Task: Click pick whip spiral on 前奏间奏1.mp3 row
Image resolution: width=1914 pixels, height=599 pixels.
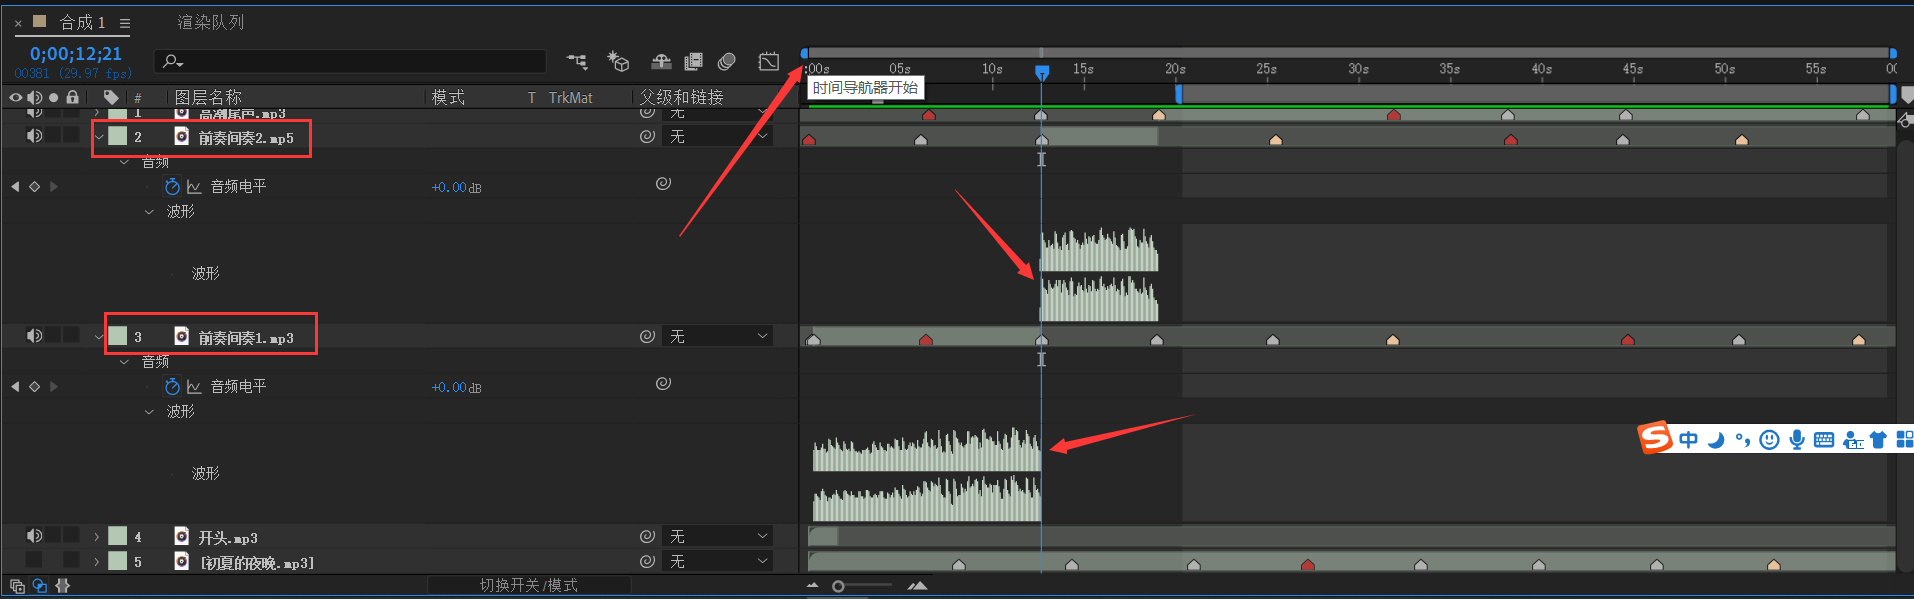Action: click(x=647, y=336)
